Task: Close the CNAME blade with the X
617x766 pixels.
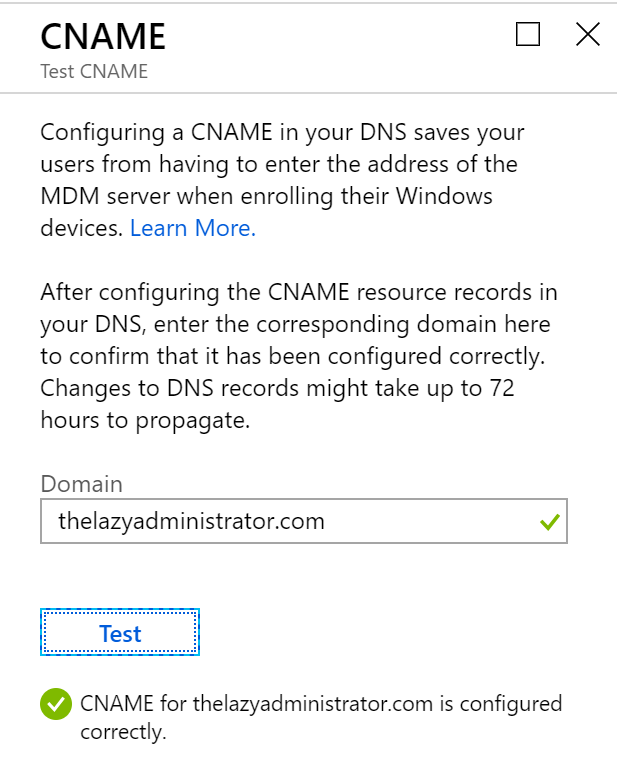Action: tap(588, 34)
